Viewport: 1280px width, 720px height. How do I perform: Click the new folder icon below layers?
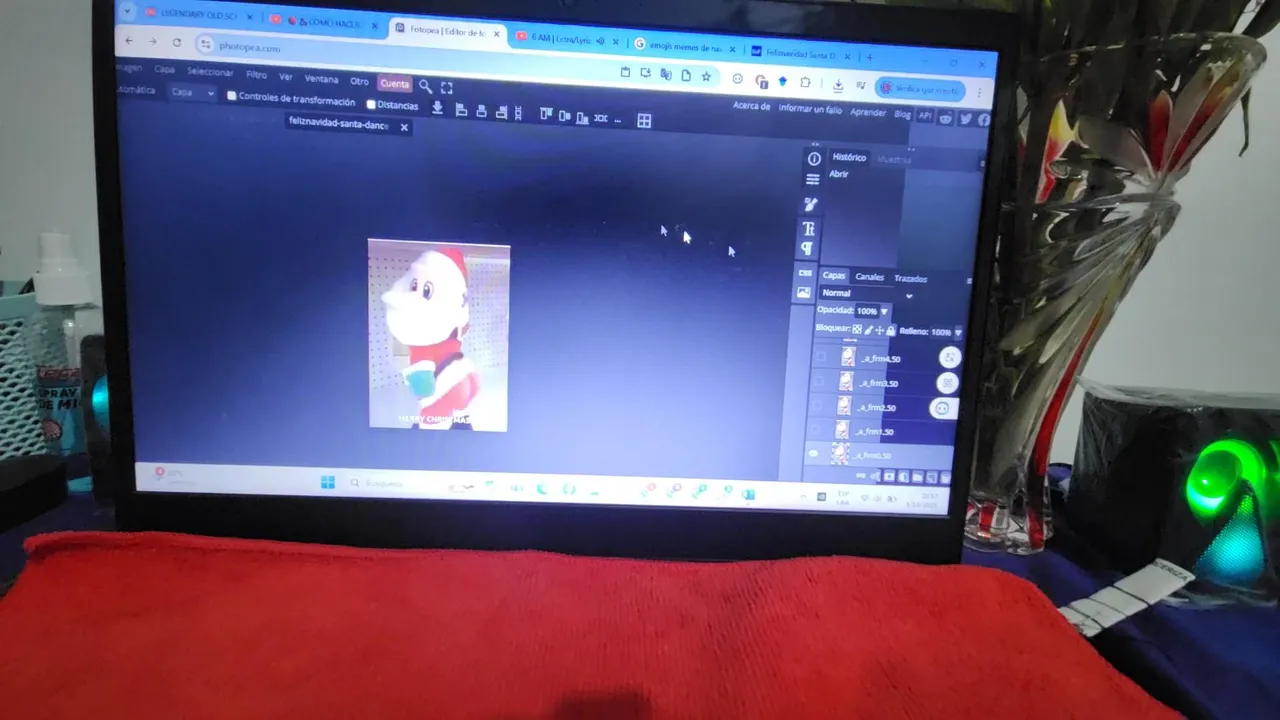917,478
